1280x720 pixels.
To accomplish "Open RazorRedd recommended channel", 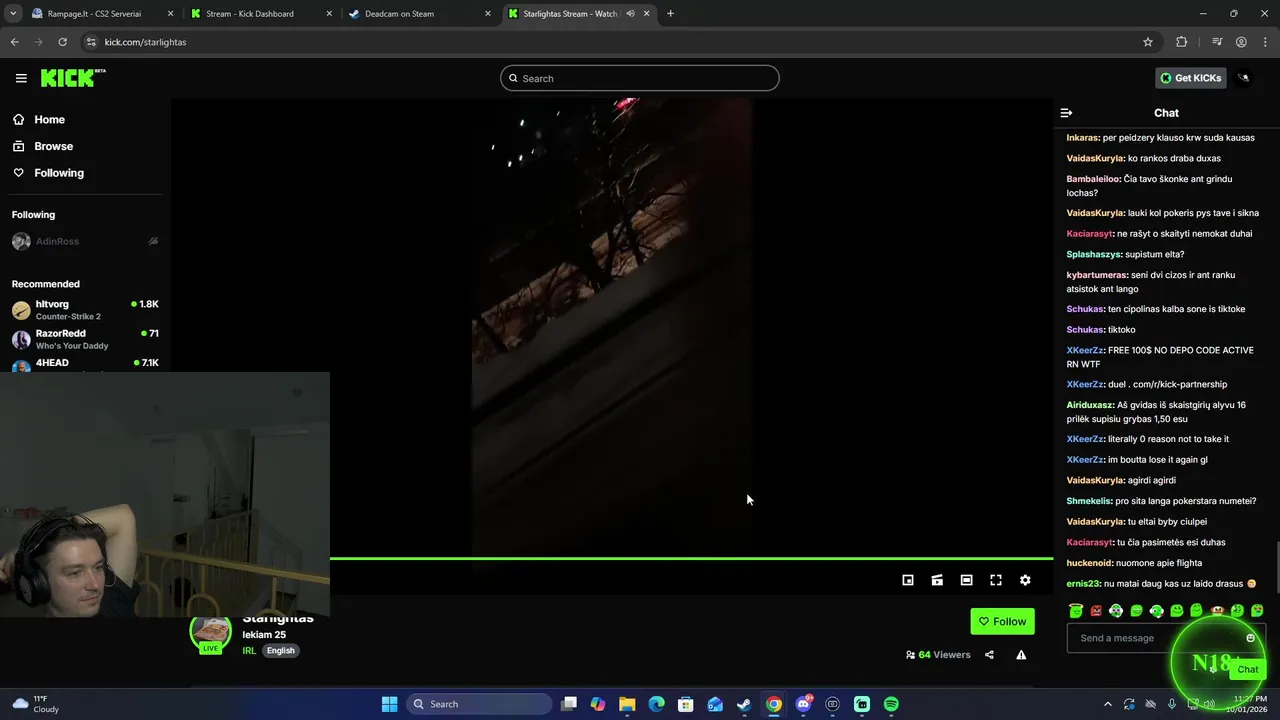I will (x=85, y=339).
